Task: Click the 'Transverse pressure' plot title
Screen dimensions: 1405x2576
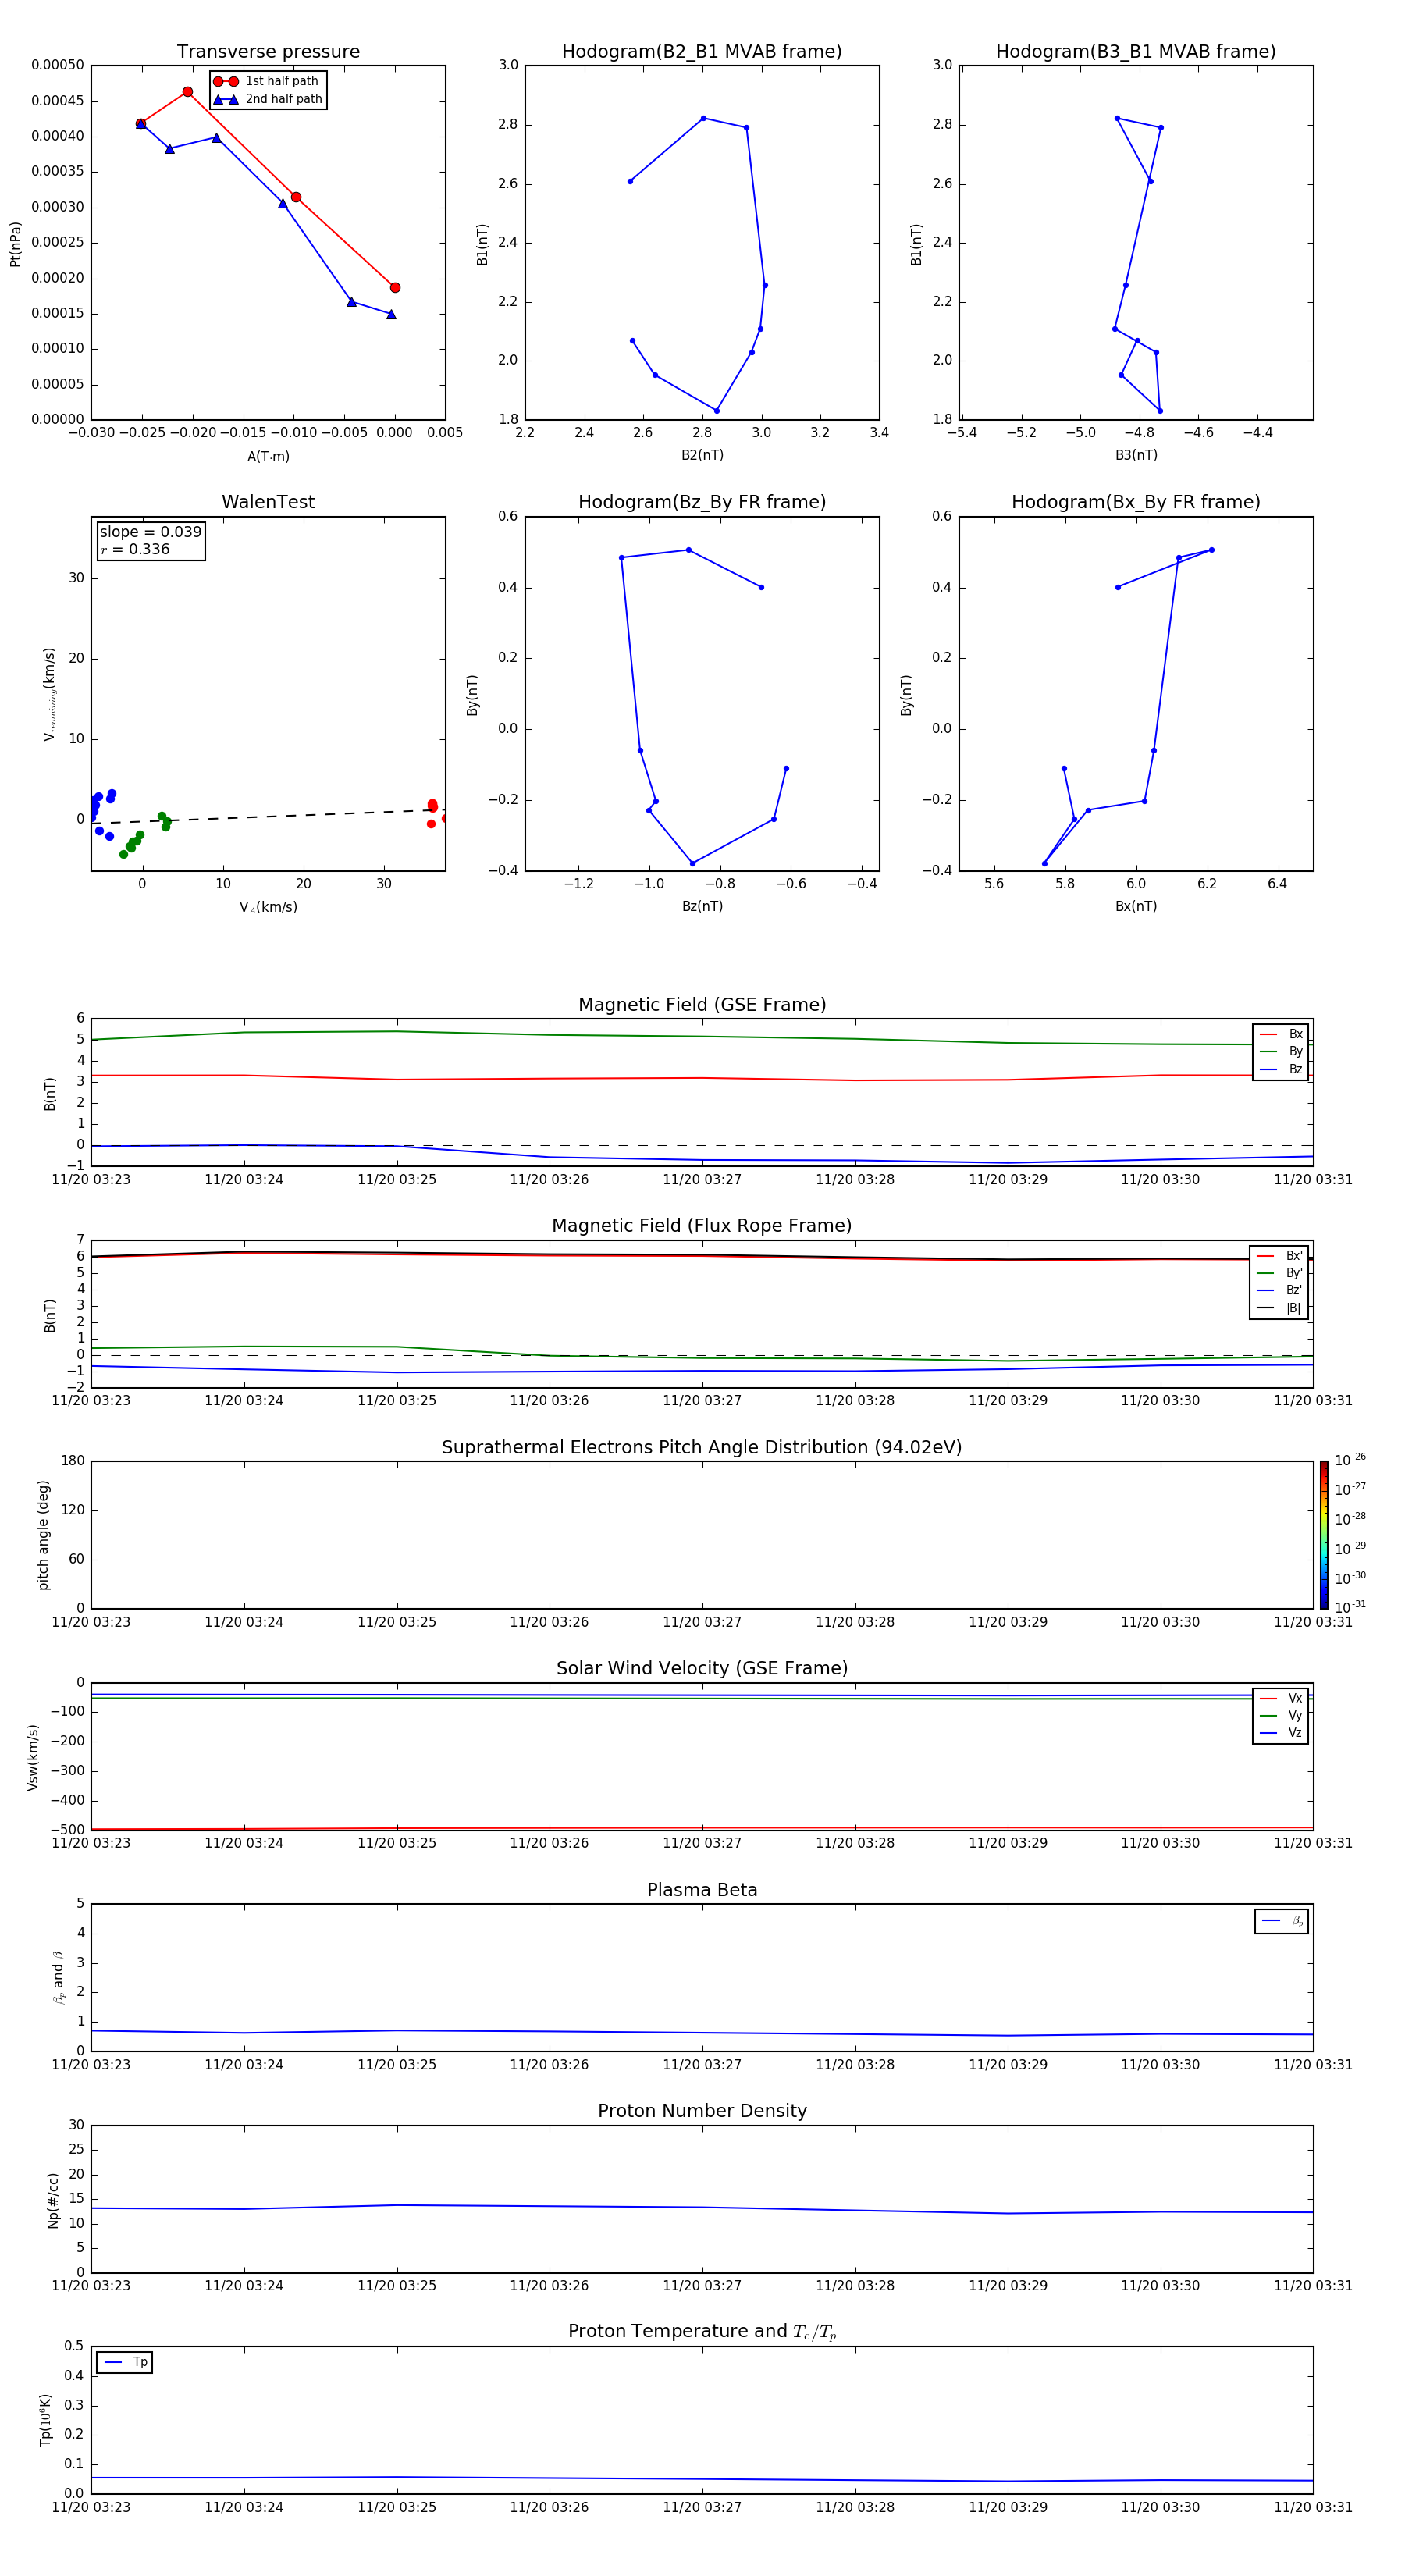Action: point(268,52)
